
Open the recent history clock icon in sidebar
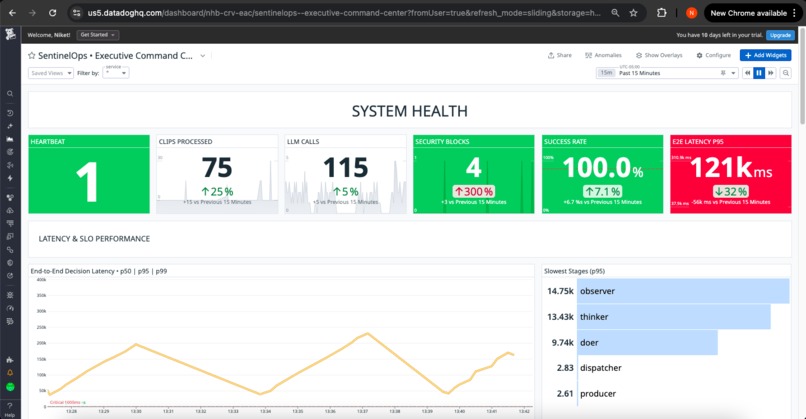10,113
